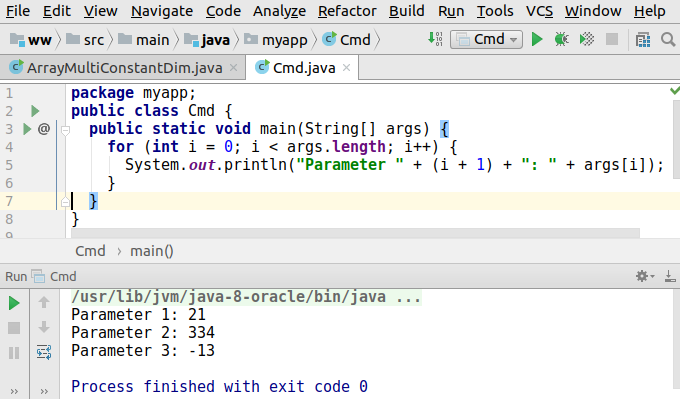680x399 pixels.
Task: Rerun Cmd from the Run panel play icon
Action: 14,303
